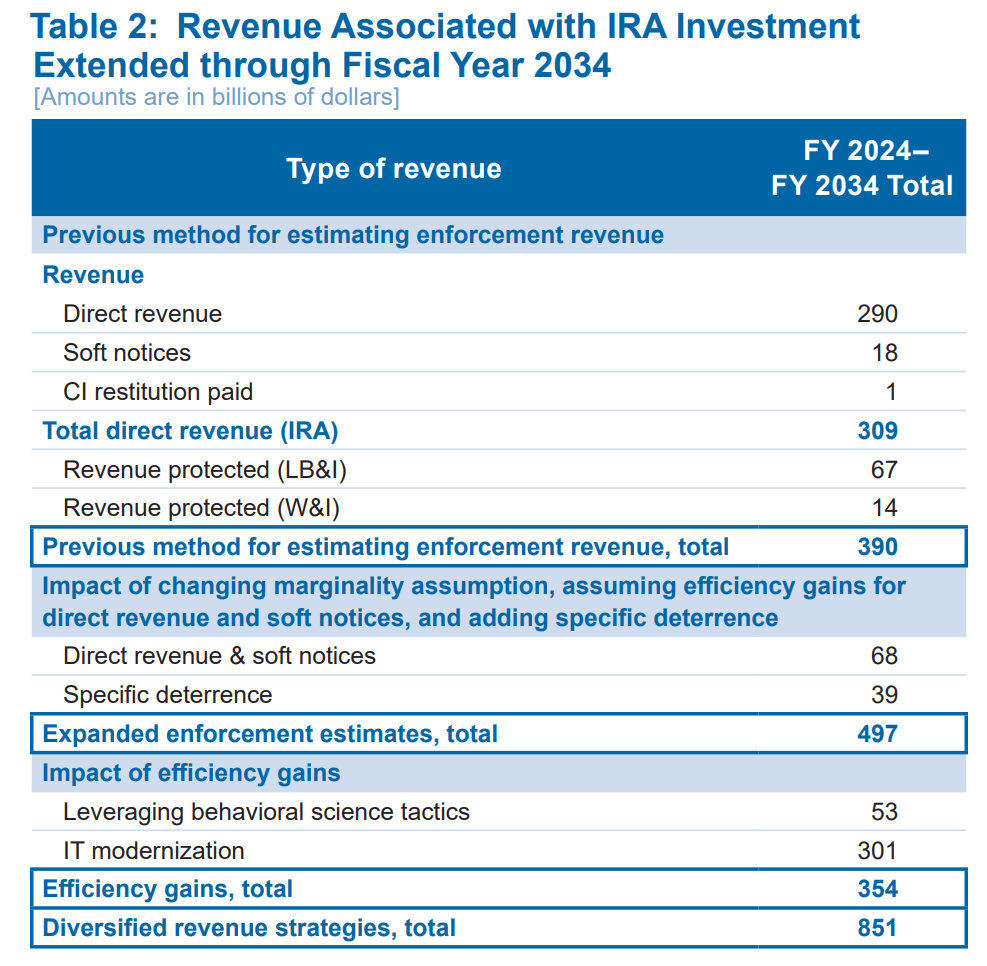Click the 'Expanded enforcement estimates, total' row label
Viewport: 987px width, 966px height.
(270, 734)
